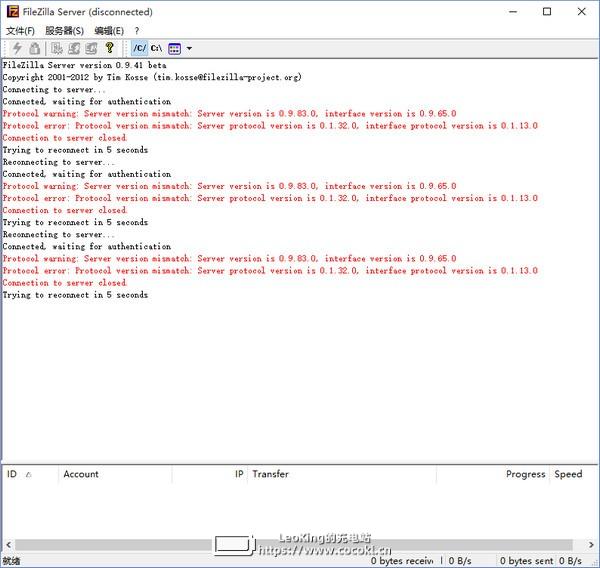Click the lightning bolt connect-to-server icon
This screenshot has width=600, height=568.
coord(17,48)
